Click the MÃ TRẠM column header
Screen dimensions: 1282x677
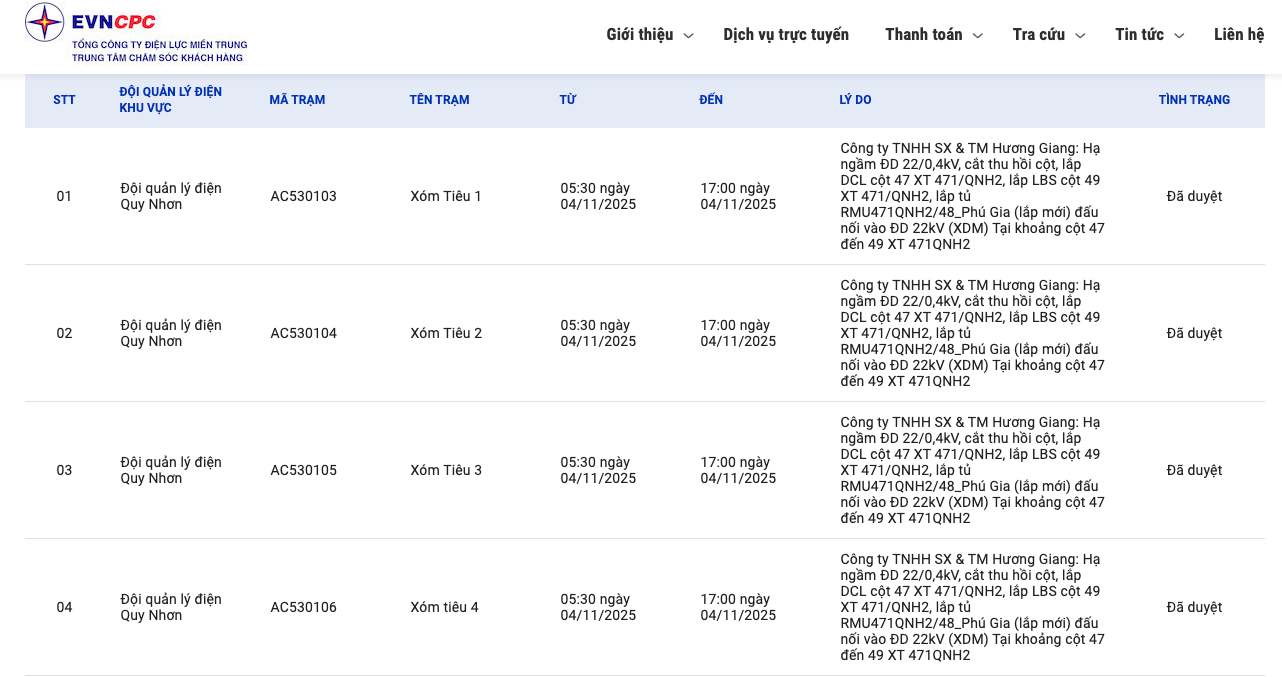coord(297,100)
